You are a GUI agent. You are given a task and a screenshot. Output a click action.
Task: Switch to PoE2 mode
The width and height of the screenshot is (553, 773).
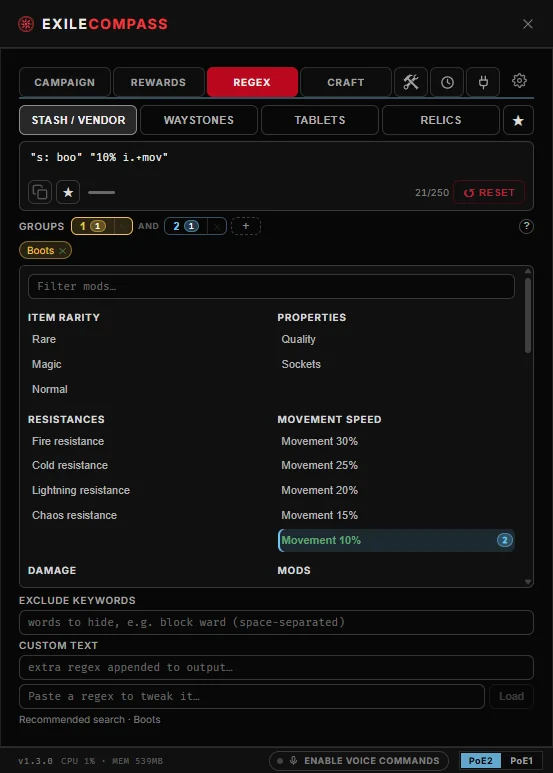pos(481,760)
